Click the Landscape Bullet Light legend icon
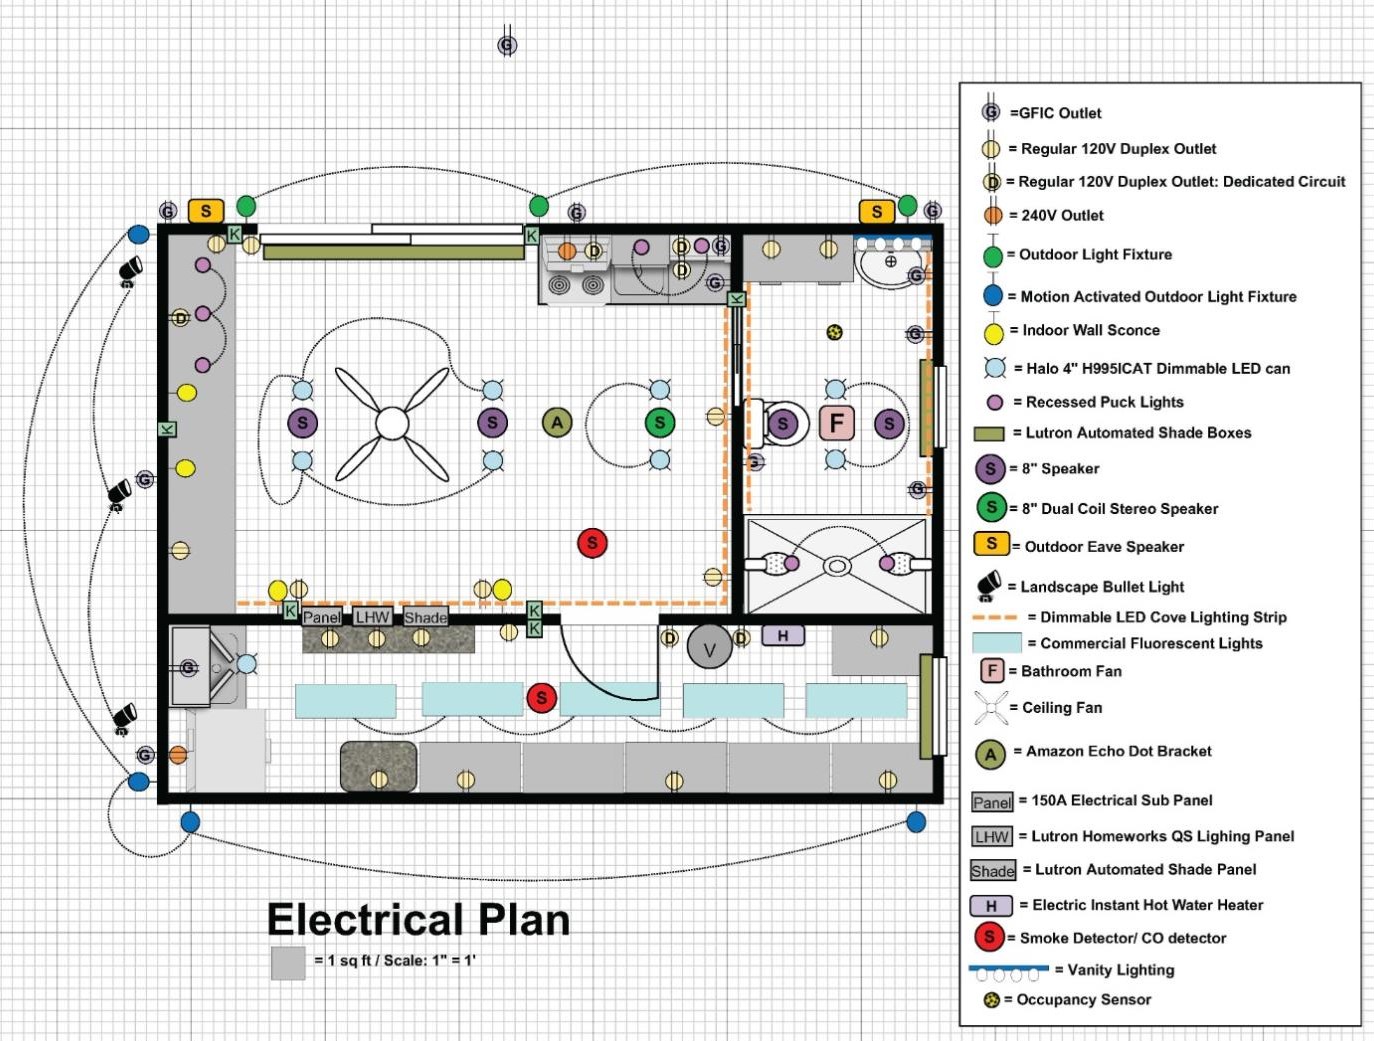The image size is (1374, 1041). pos(989,584)
